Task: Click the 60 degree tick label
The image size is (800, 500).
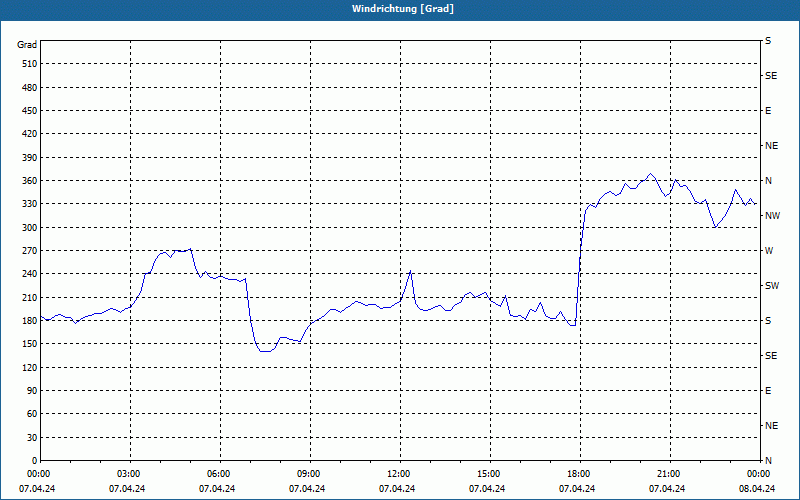Action: coord(32,414)
